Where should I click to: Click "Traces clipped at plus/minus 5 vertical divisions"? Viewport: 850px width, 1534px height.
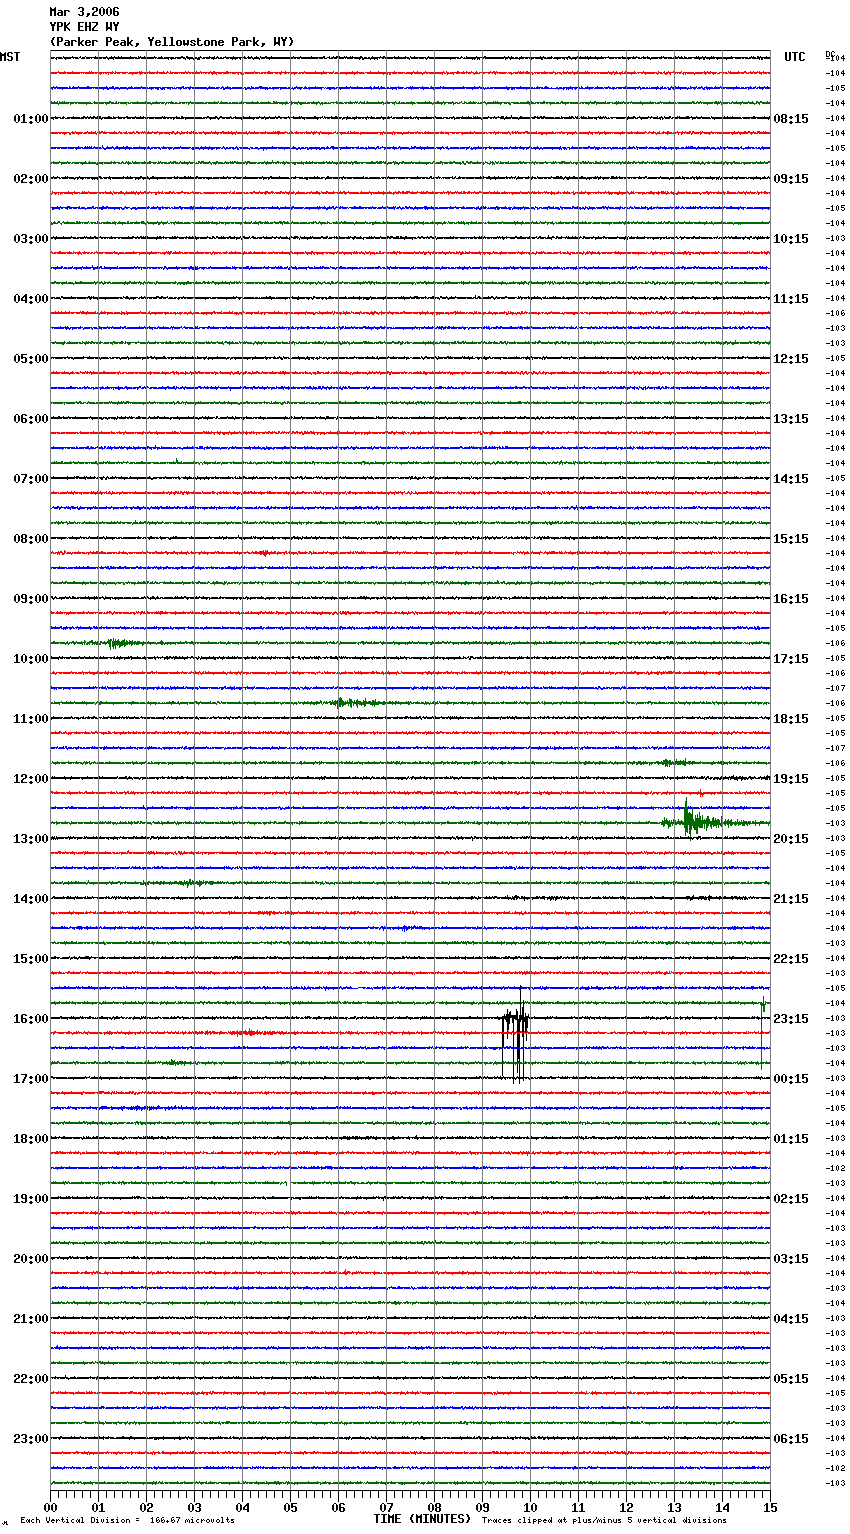(604, 1521)
